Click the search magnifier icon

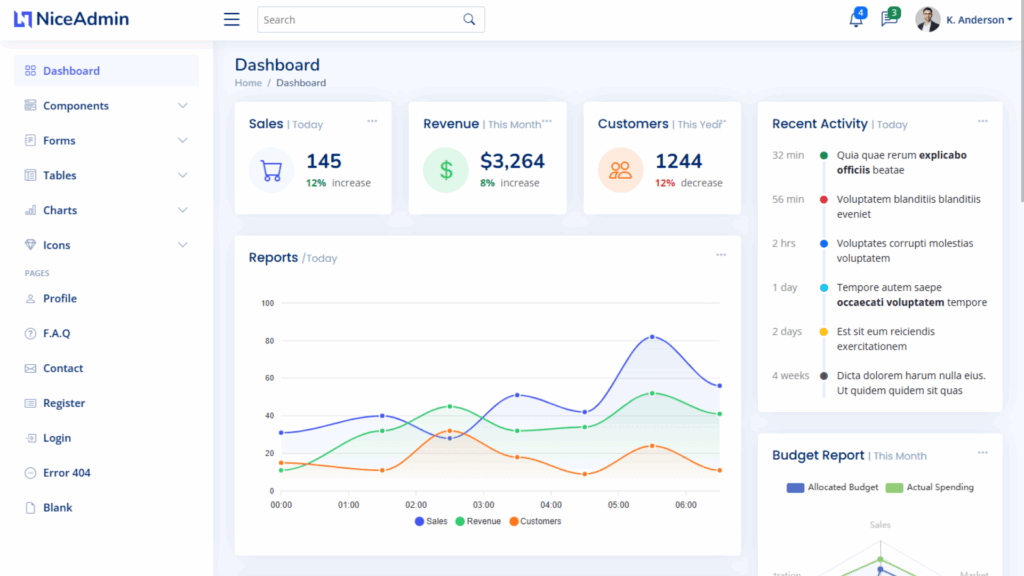[469, 20]
